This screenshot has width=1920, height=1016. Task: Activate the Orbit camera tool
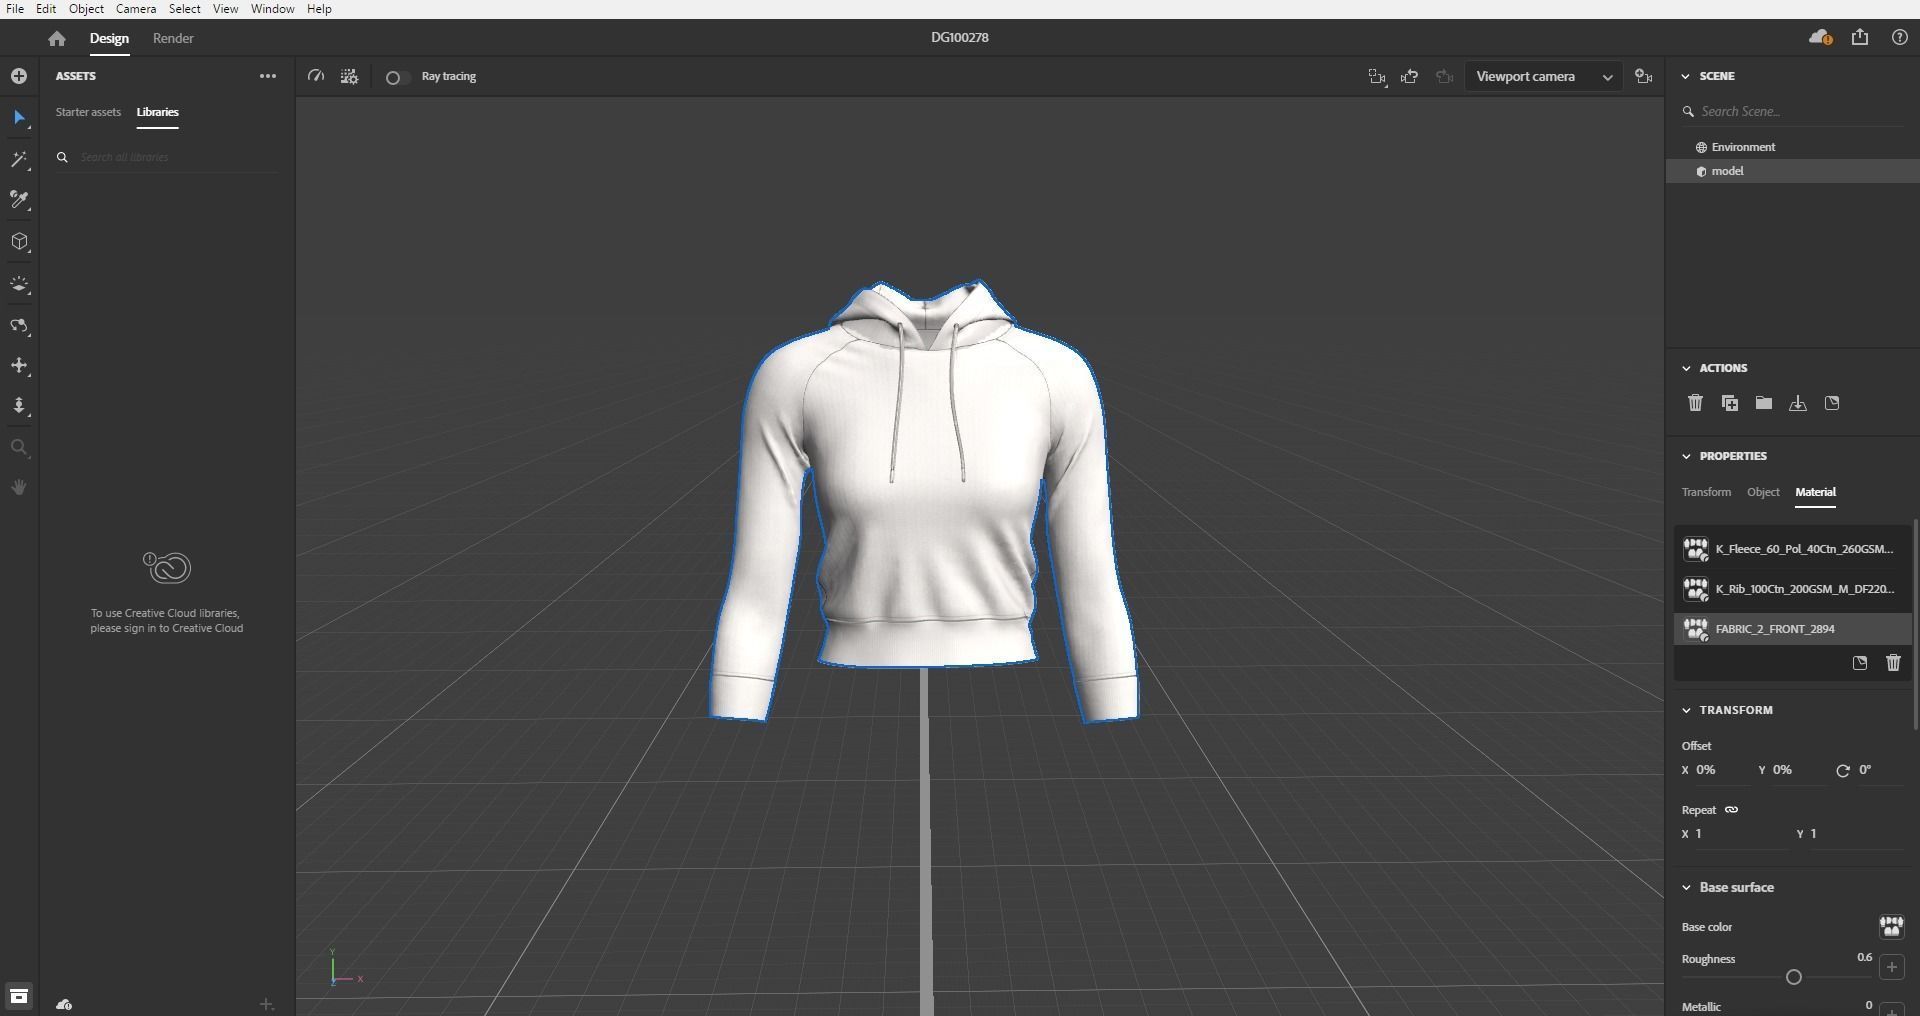[19, 326]
